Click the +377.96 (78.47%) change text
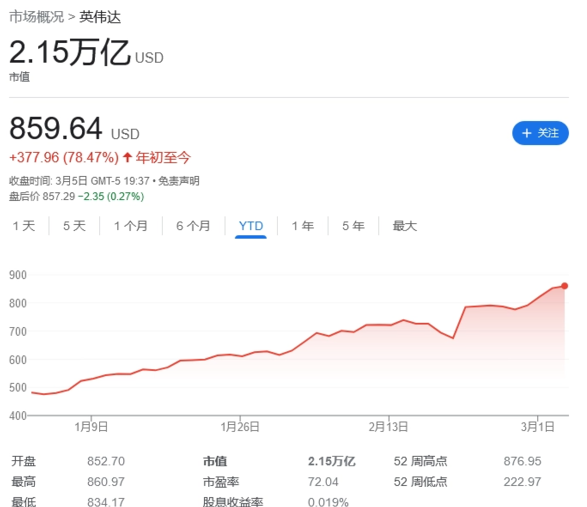This screenshot has height=507, width=587. click(x=64, y=157)
